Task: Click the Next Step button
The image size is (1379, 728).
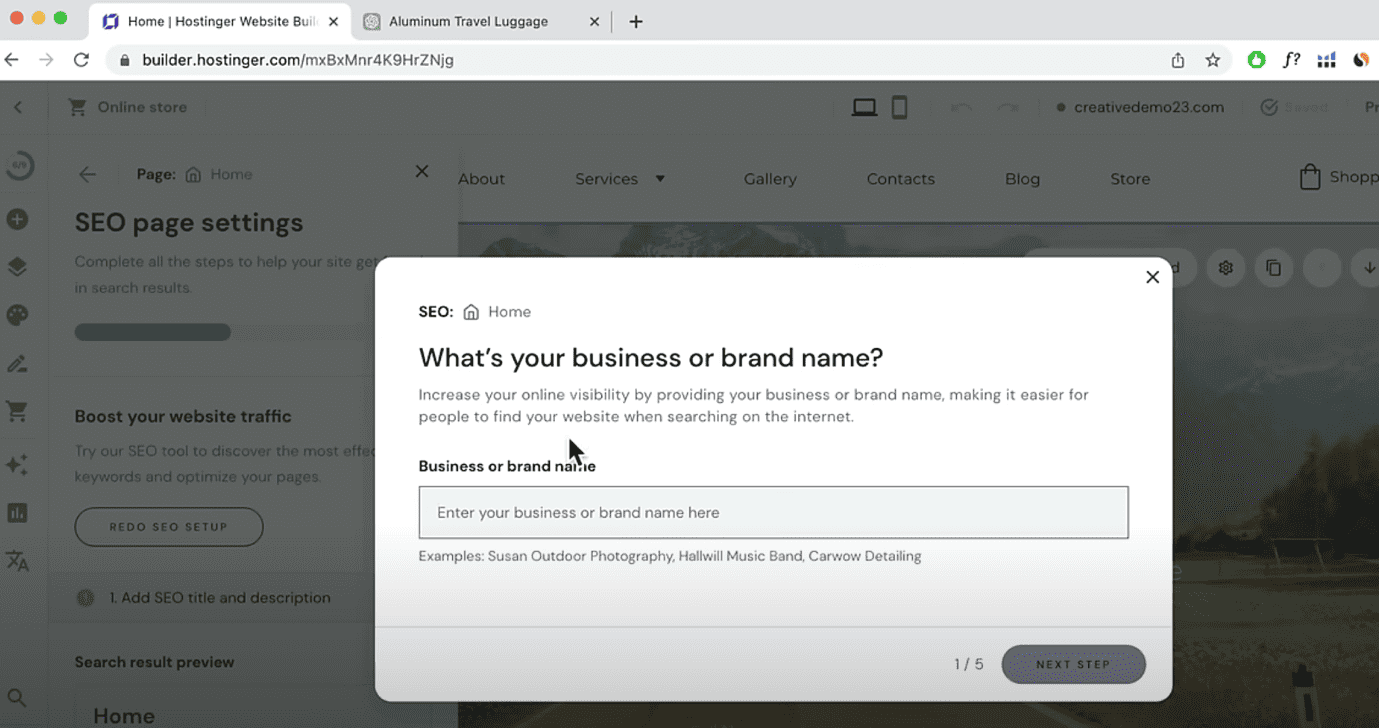Action: click(1073, 664)
